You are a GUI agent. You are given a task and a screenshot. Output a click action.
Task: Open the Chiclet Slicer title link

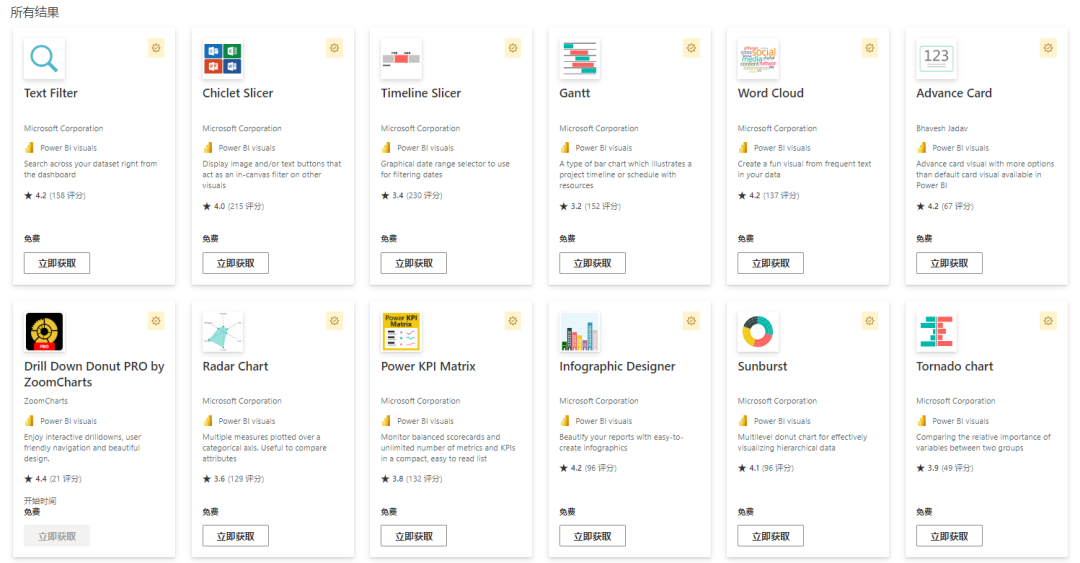(x=238, y=93)
